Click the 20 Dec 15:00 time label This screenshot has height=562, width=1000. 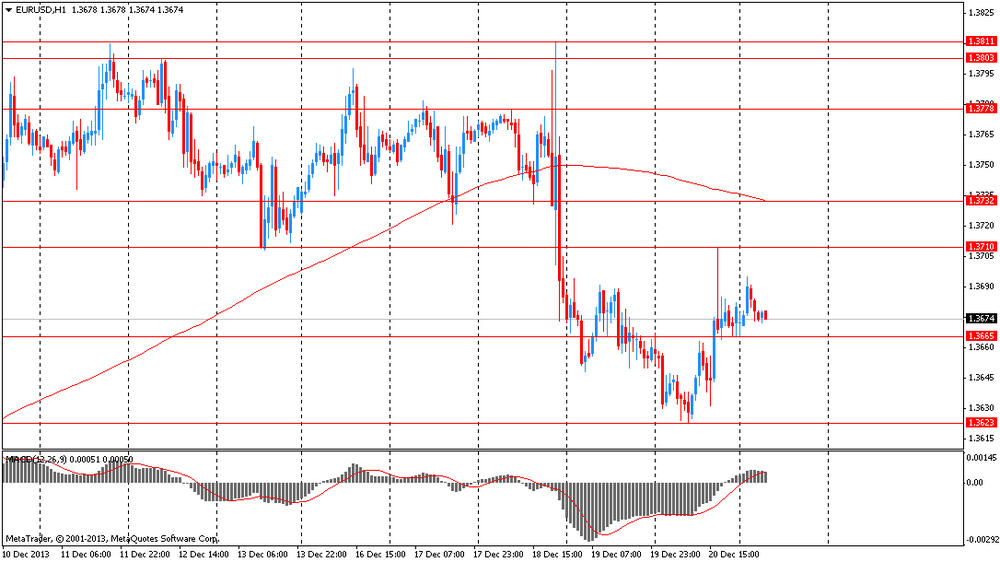734,554
